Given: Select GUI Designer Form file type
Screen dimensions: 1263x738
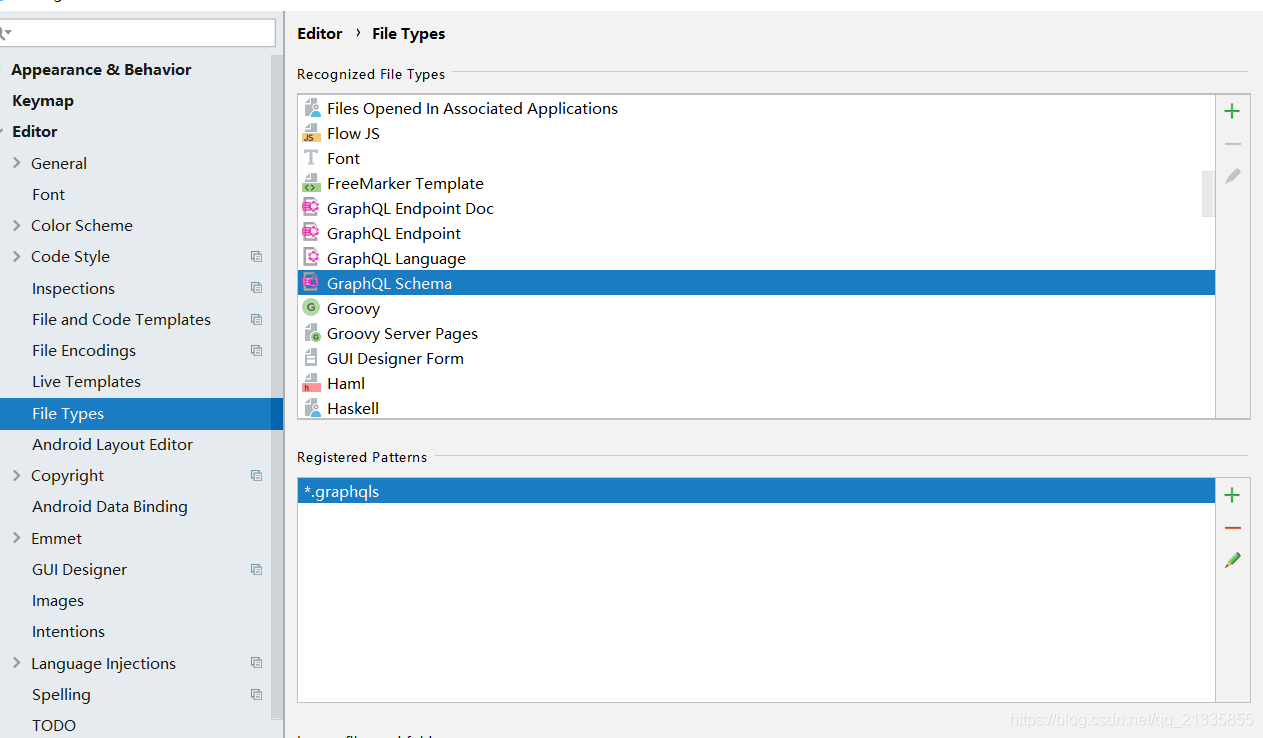Looking at the screenshot, I should (x=756, y=358).
